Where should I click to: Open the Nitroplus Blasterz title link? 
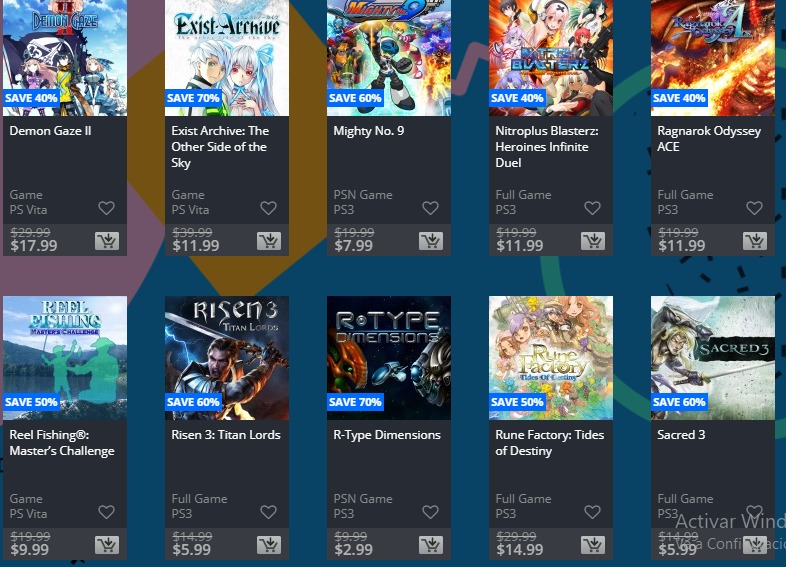point(546,147)
